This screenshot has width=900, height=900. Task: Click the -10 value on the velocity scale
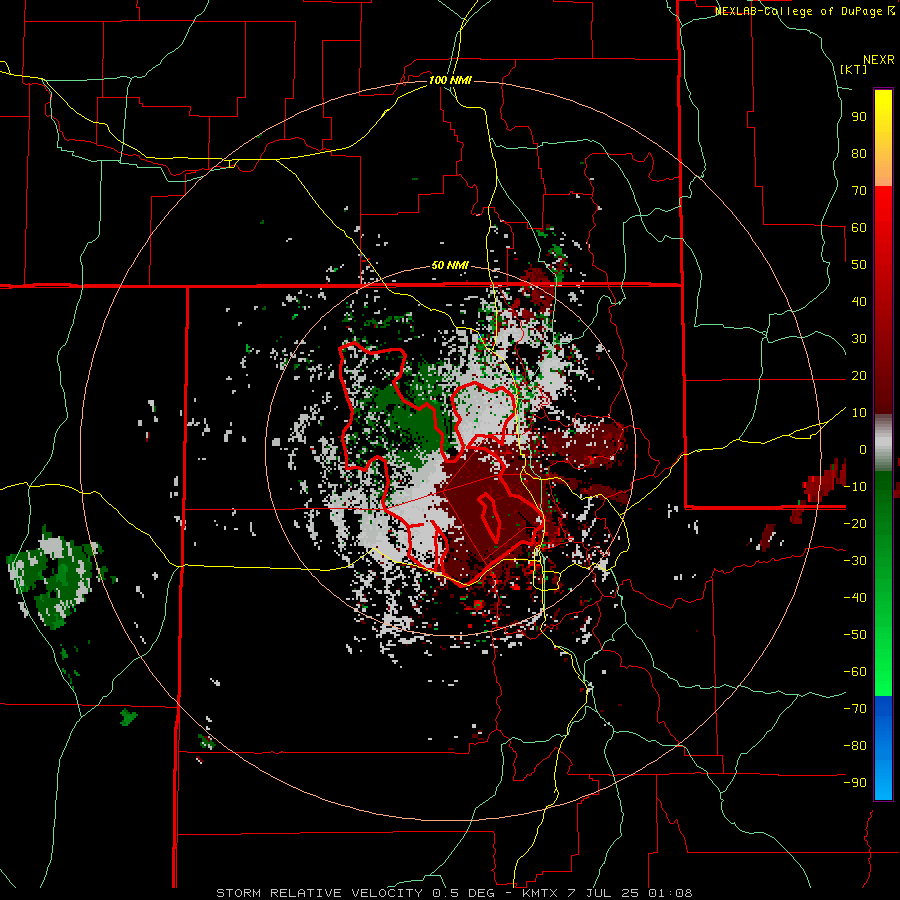[855, 487]
